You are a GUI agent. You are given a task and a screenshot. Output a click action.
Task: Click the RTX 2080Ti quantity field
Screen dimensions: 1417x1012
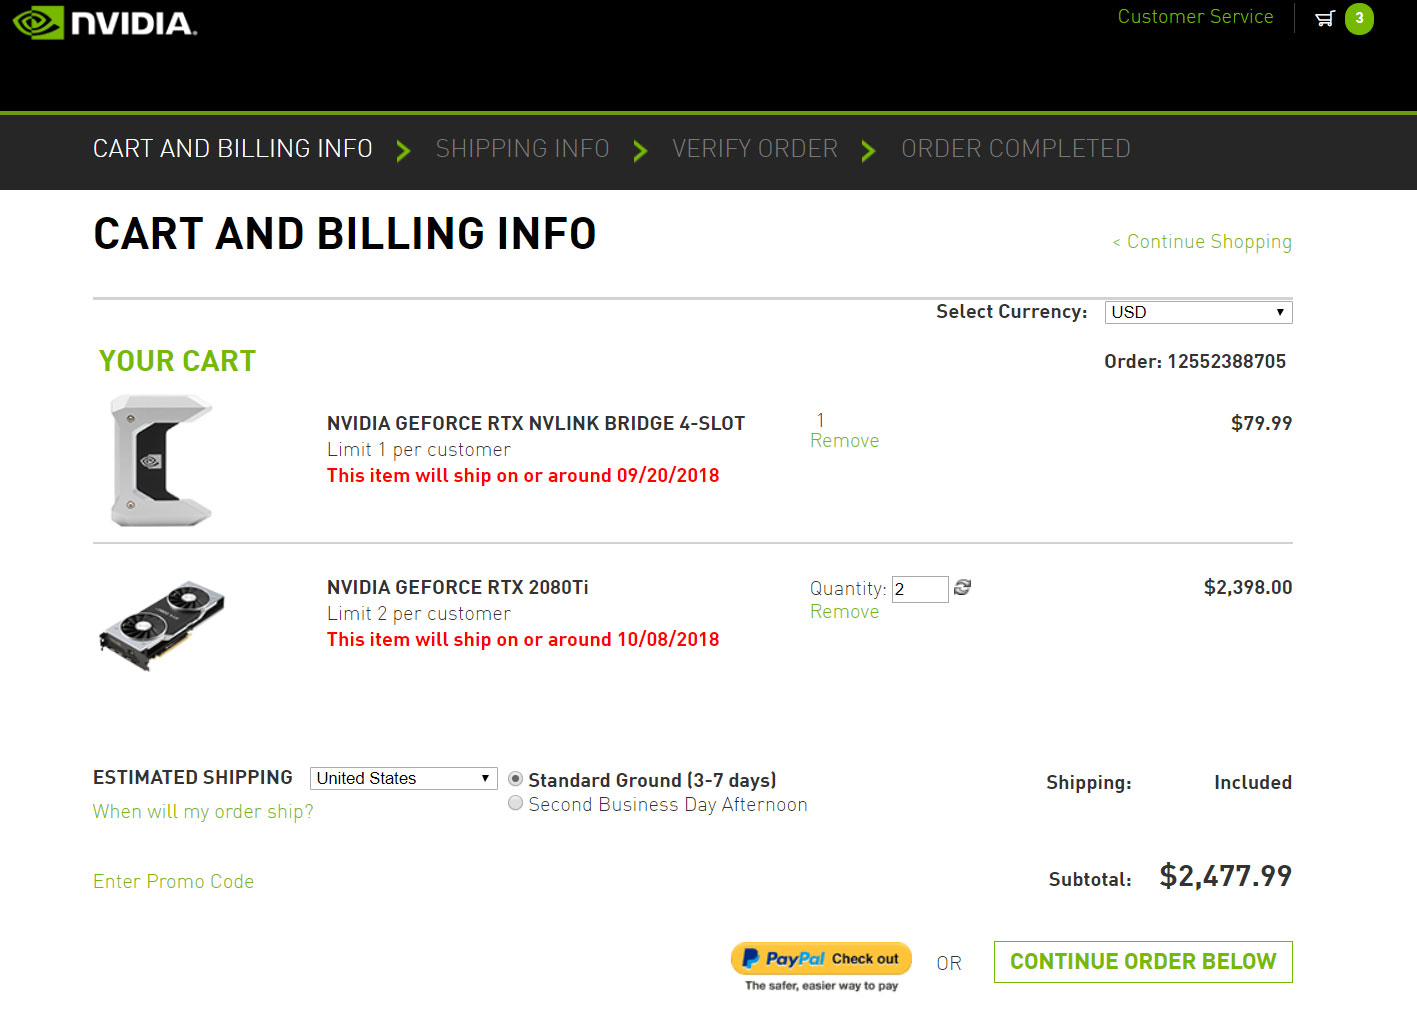click(920, 589)
